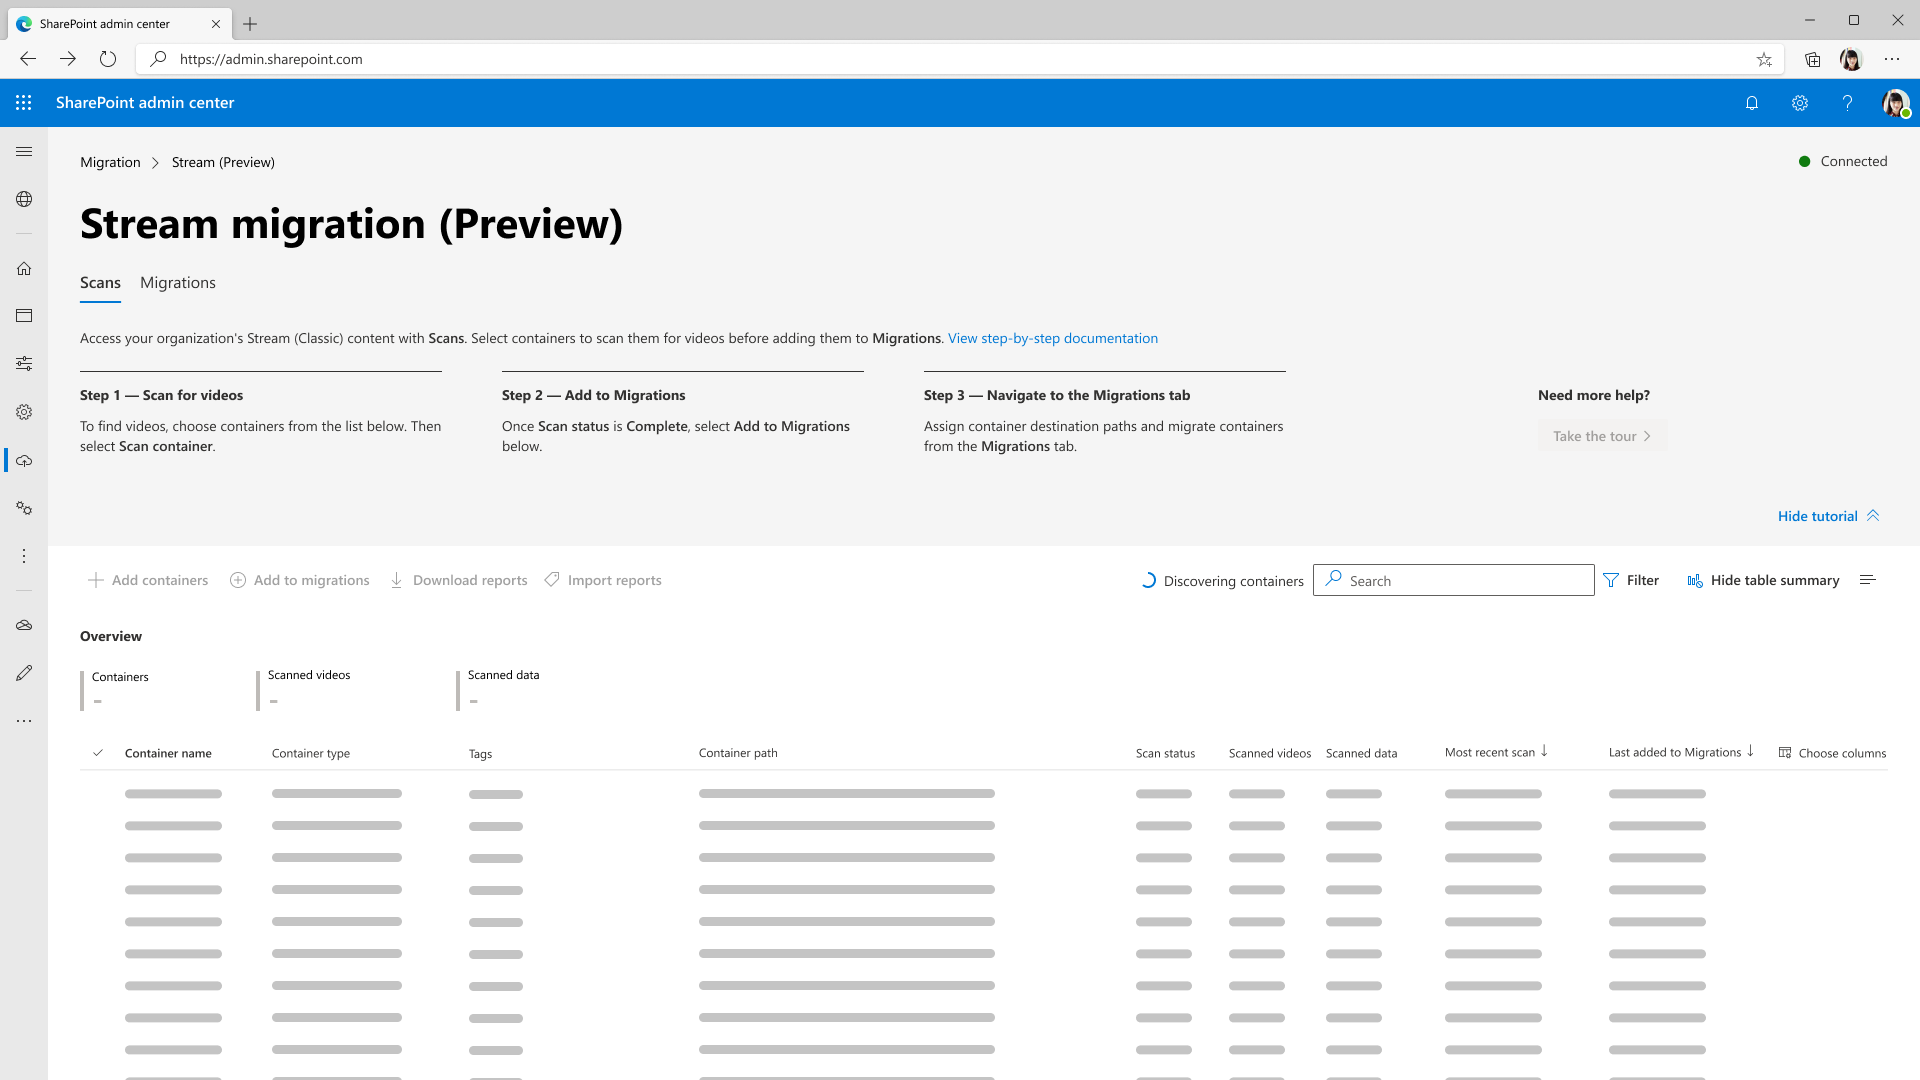This screenshot has height=1080, width=1920.
Task: Select the Scans tab
Action: pyautogui.click(x=100, y=282)
